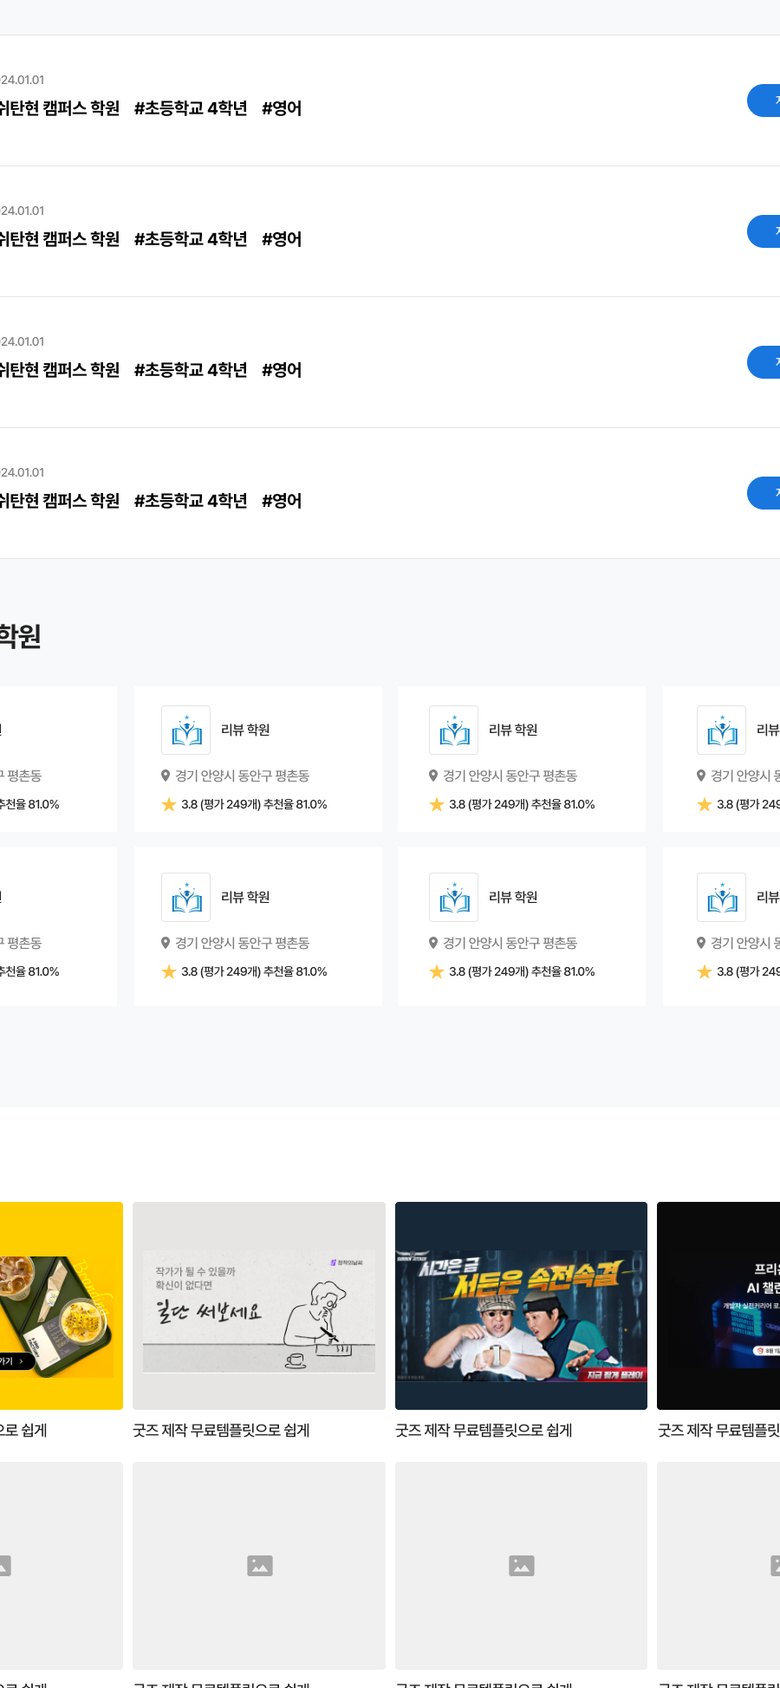Image resolution: width=780 pixels, height=1688 pixels.
Task: Click location pin in top-row rightmost cut-off card
Action: tap(701, 776)
